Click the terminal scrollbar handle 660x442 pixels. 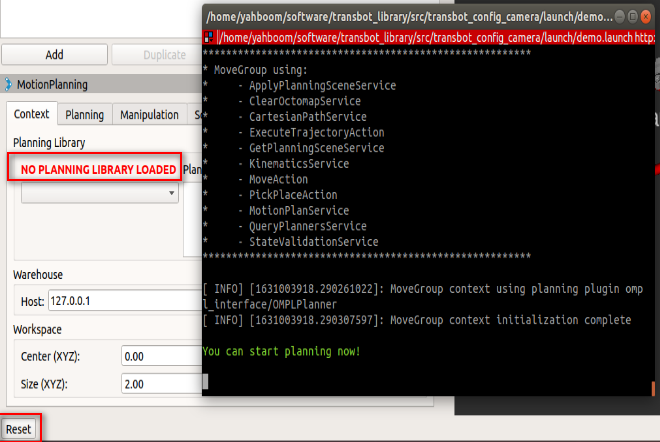(653, 388)
